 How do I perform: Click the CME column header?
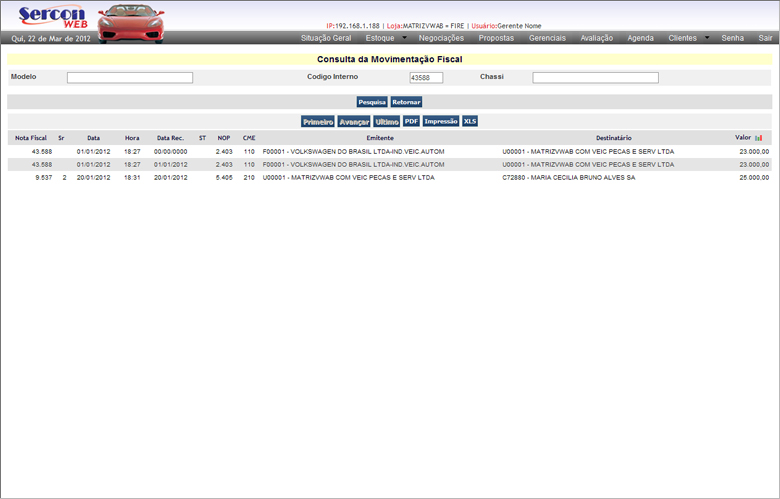coord(249,138)
